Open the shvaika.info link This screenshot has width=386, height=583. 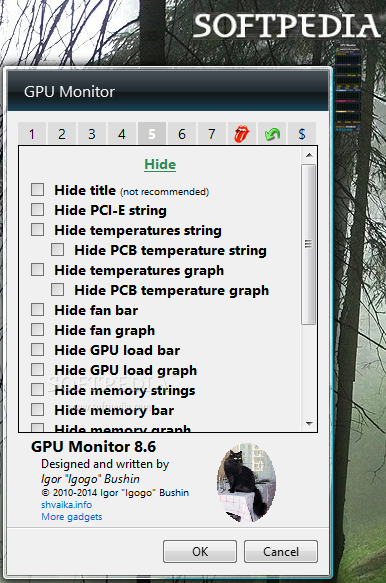point(67,505)
